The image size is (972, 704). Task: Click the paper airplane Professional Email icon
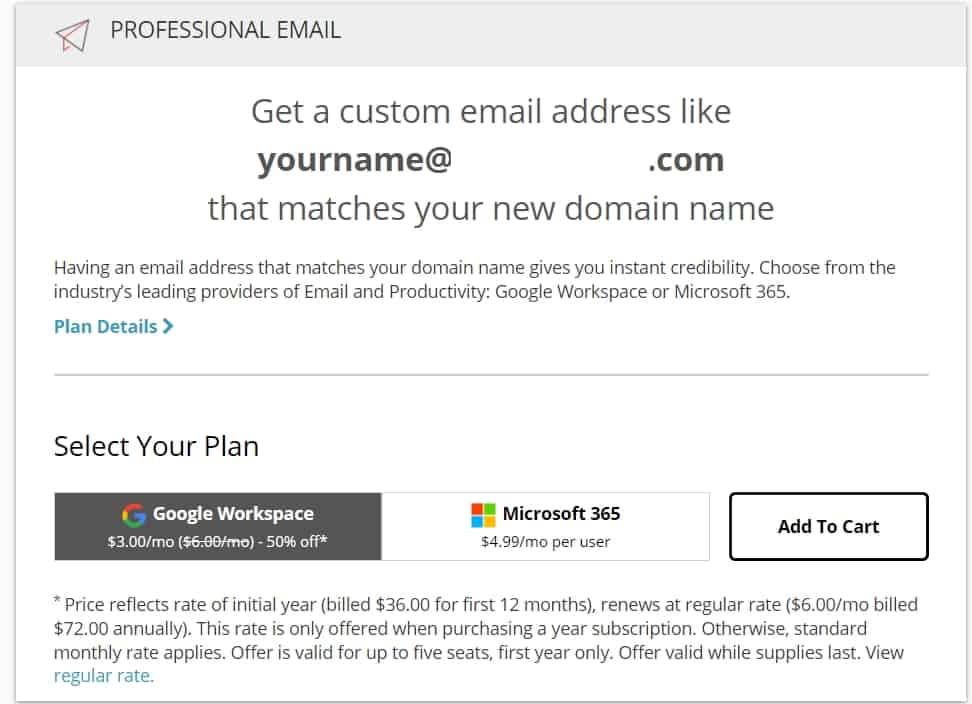coord(70,31)
